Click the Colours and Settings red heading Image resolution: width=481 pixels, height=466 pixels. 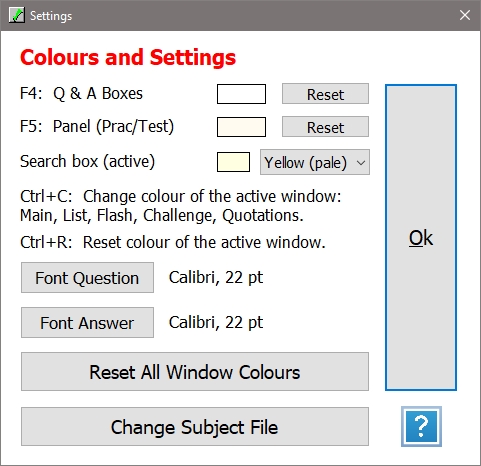pos(128,57)
